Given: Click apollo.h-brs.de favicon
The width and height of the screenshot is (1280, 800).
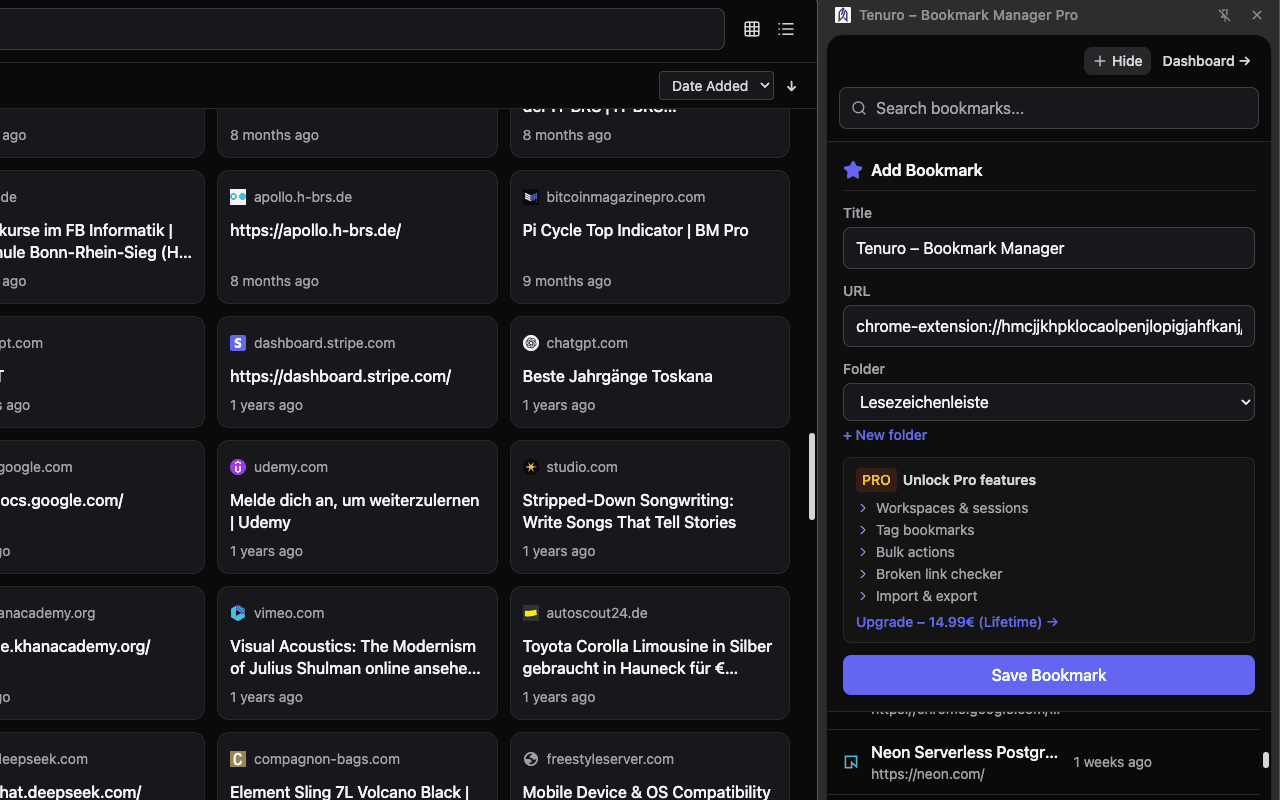Looking at the screenshot, I should [x=238, y=197].
